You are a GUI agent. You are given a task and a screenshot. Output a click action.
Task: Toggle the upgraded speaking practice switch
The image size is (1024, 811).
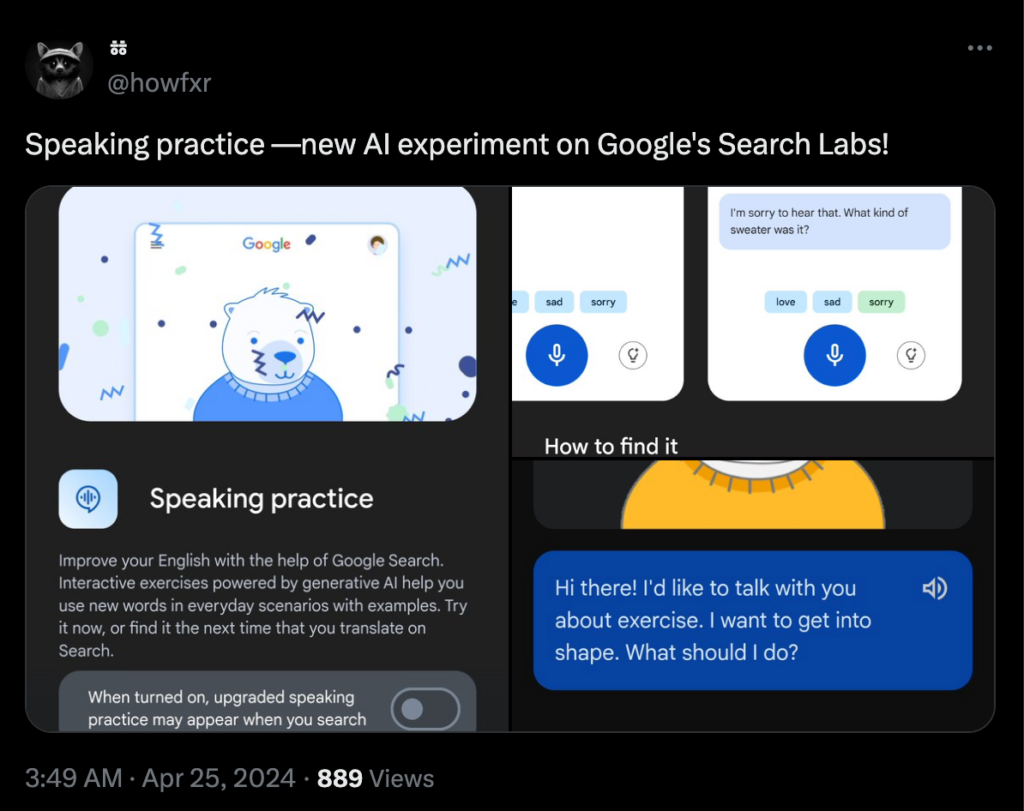[424, 708]
